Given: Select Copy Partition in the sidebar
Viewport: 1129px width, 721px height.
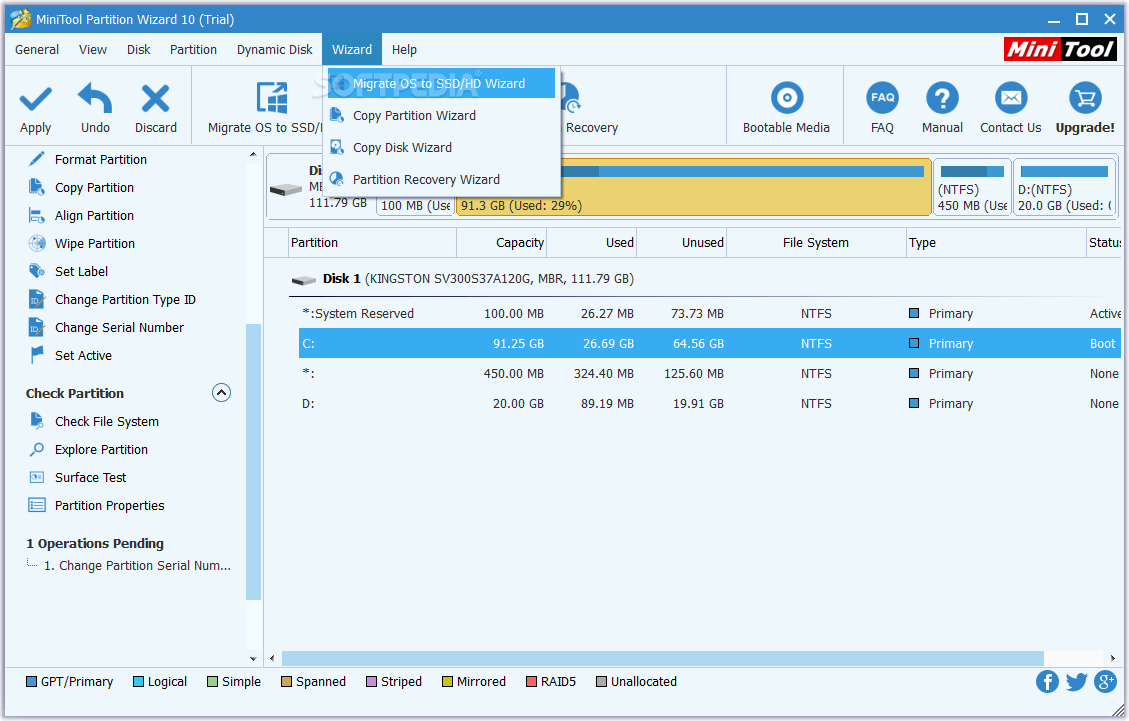Looking at the screenshot, I should pyautogui.click(x=94, y=187).
